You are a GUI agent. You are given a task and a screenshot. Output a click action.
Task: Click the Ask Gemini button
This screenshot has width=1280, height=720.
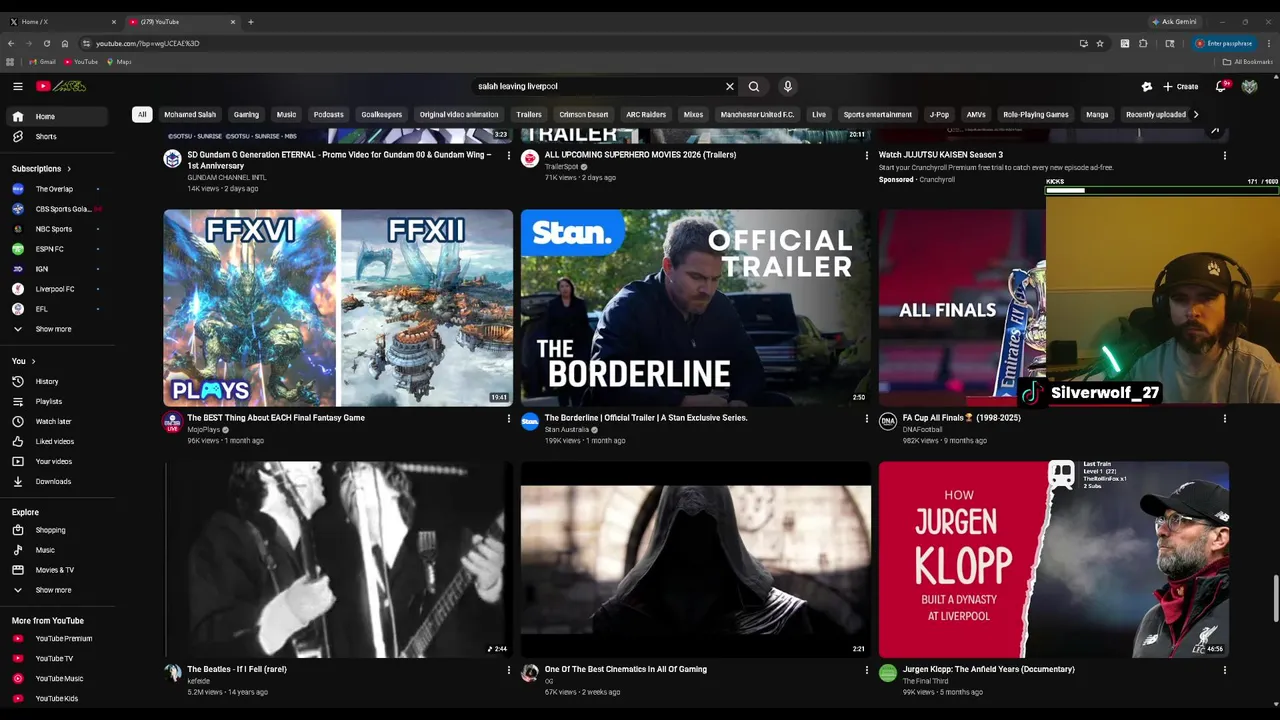(x=1174, y=22)
